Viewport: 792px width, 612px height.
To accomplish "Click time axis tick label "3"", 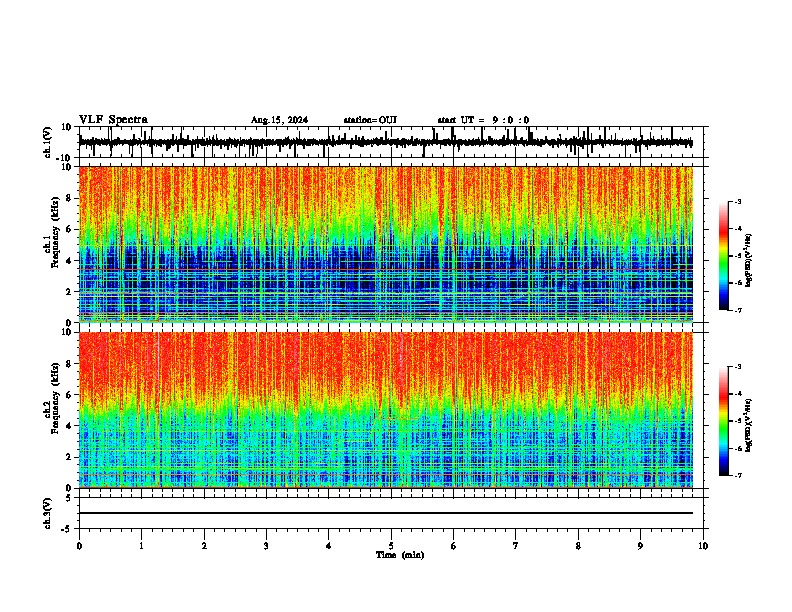I will (x=266, y=546).
